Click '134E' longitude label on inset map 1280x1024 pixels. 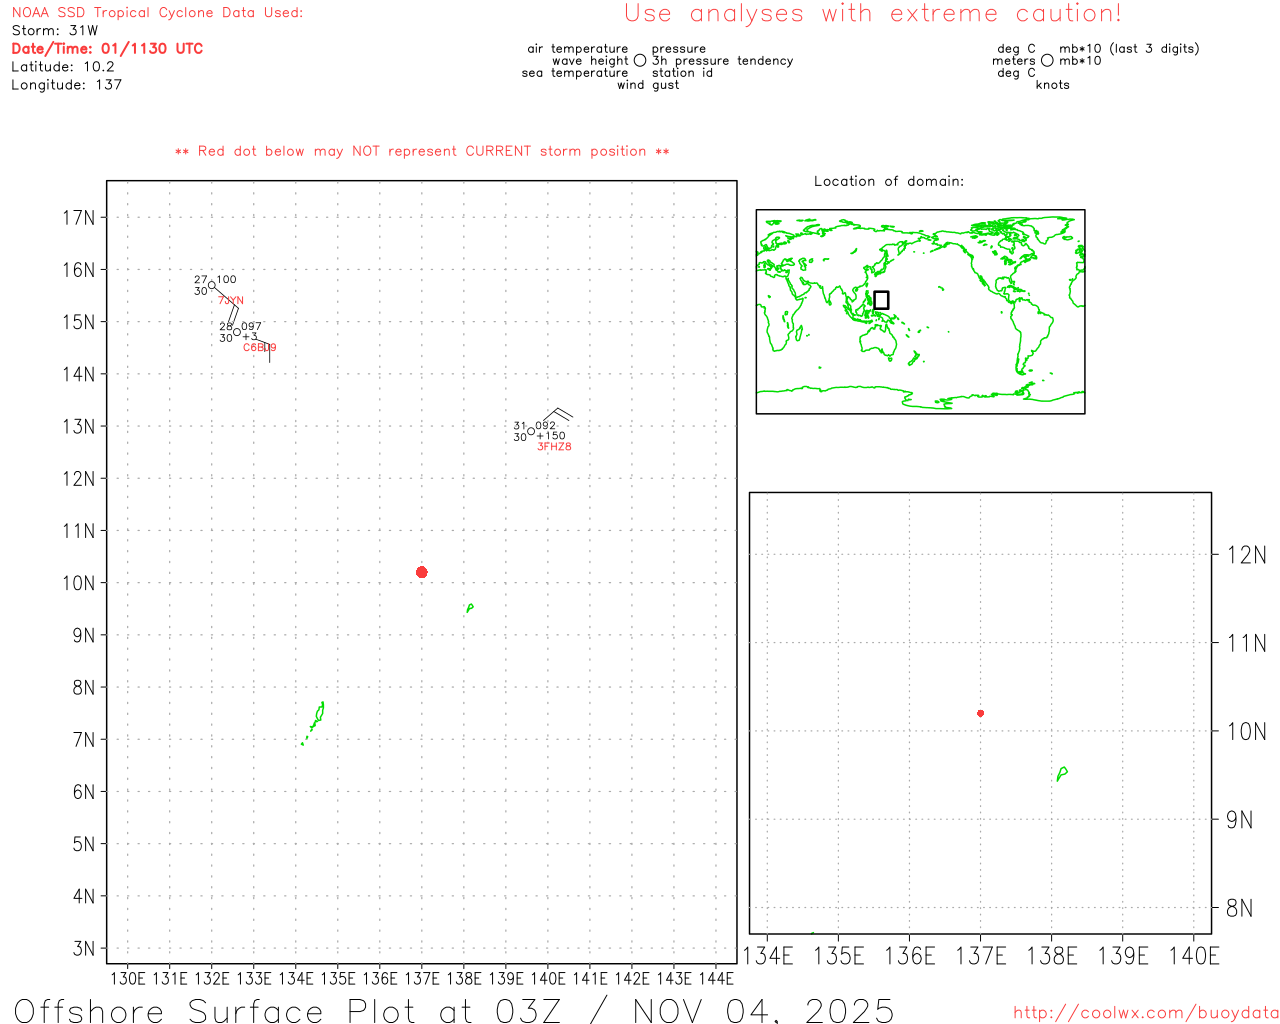pyautogui.click(x=768, y=956)
